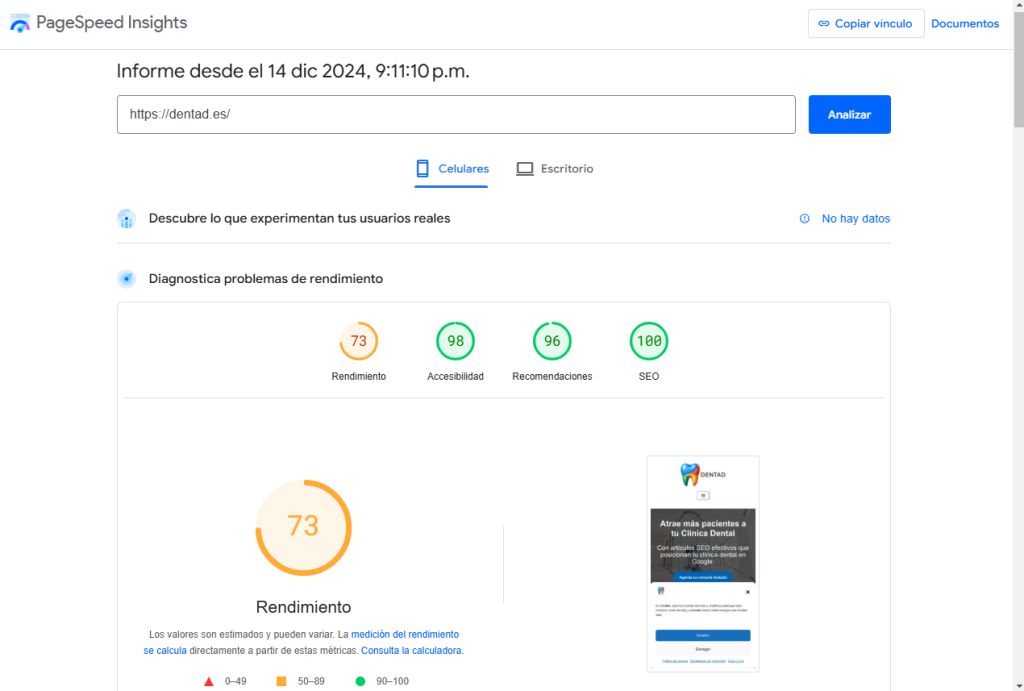Click the large 73 performance gauge
Screen dimensions: 1024x691
(303, 526)
